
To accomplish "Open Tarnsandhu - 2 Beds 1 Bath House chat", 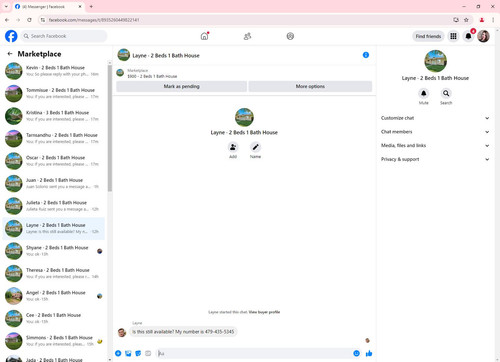I will (x=54, y=138).
